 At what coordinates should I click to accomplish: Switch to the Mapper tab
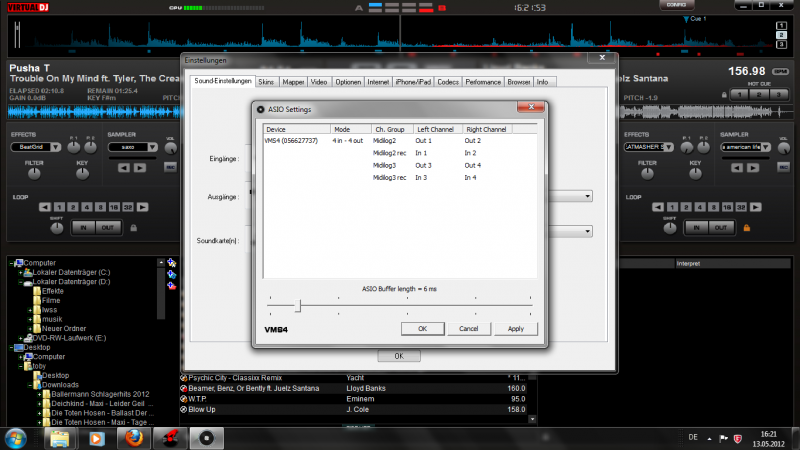(293, 82)
